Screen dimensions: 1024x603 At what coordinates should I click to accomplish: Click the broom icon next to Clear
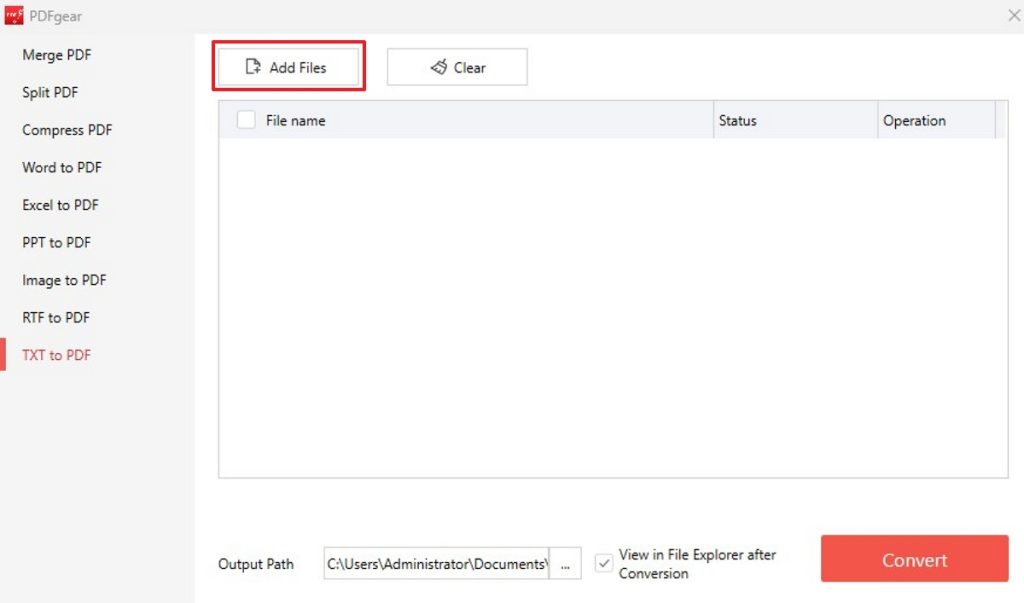pos(438,66)
